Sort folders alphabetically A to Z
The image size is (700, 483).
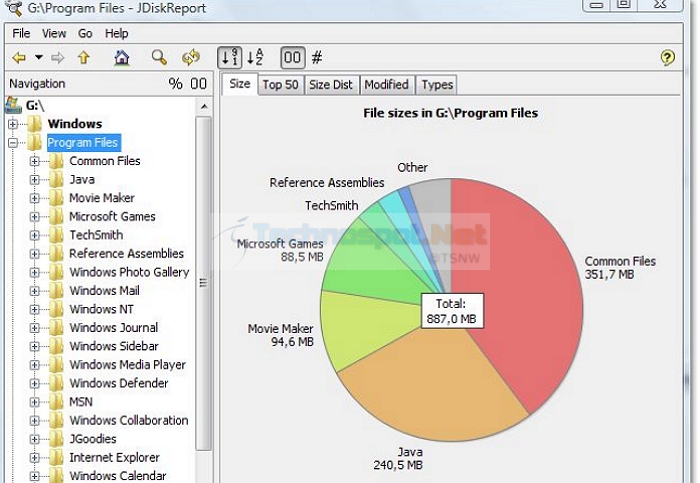coord(255,58)
